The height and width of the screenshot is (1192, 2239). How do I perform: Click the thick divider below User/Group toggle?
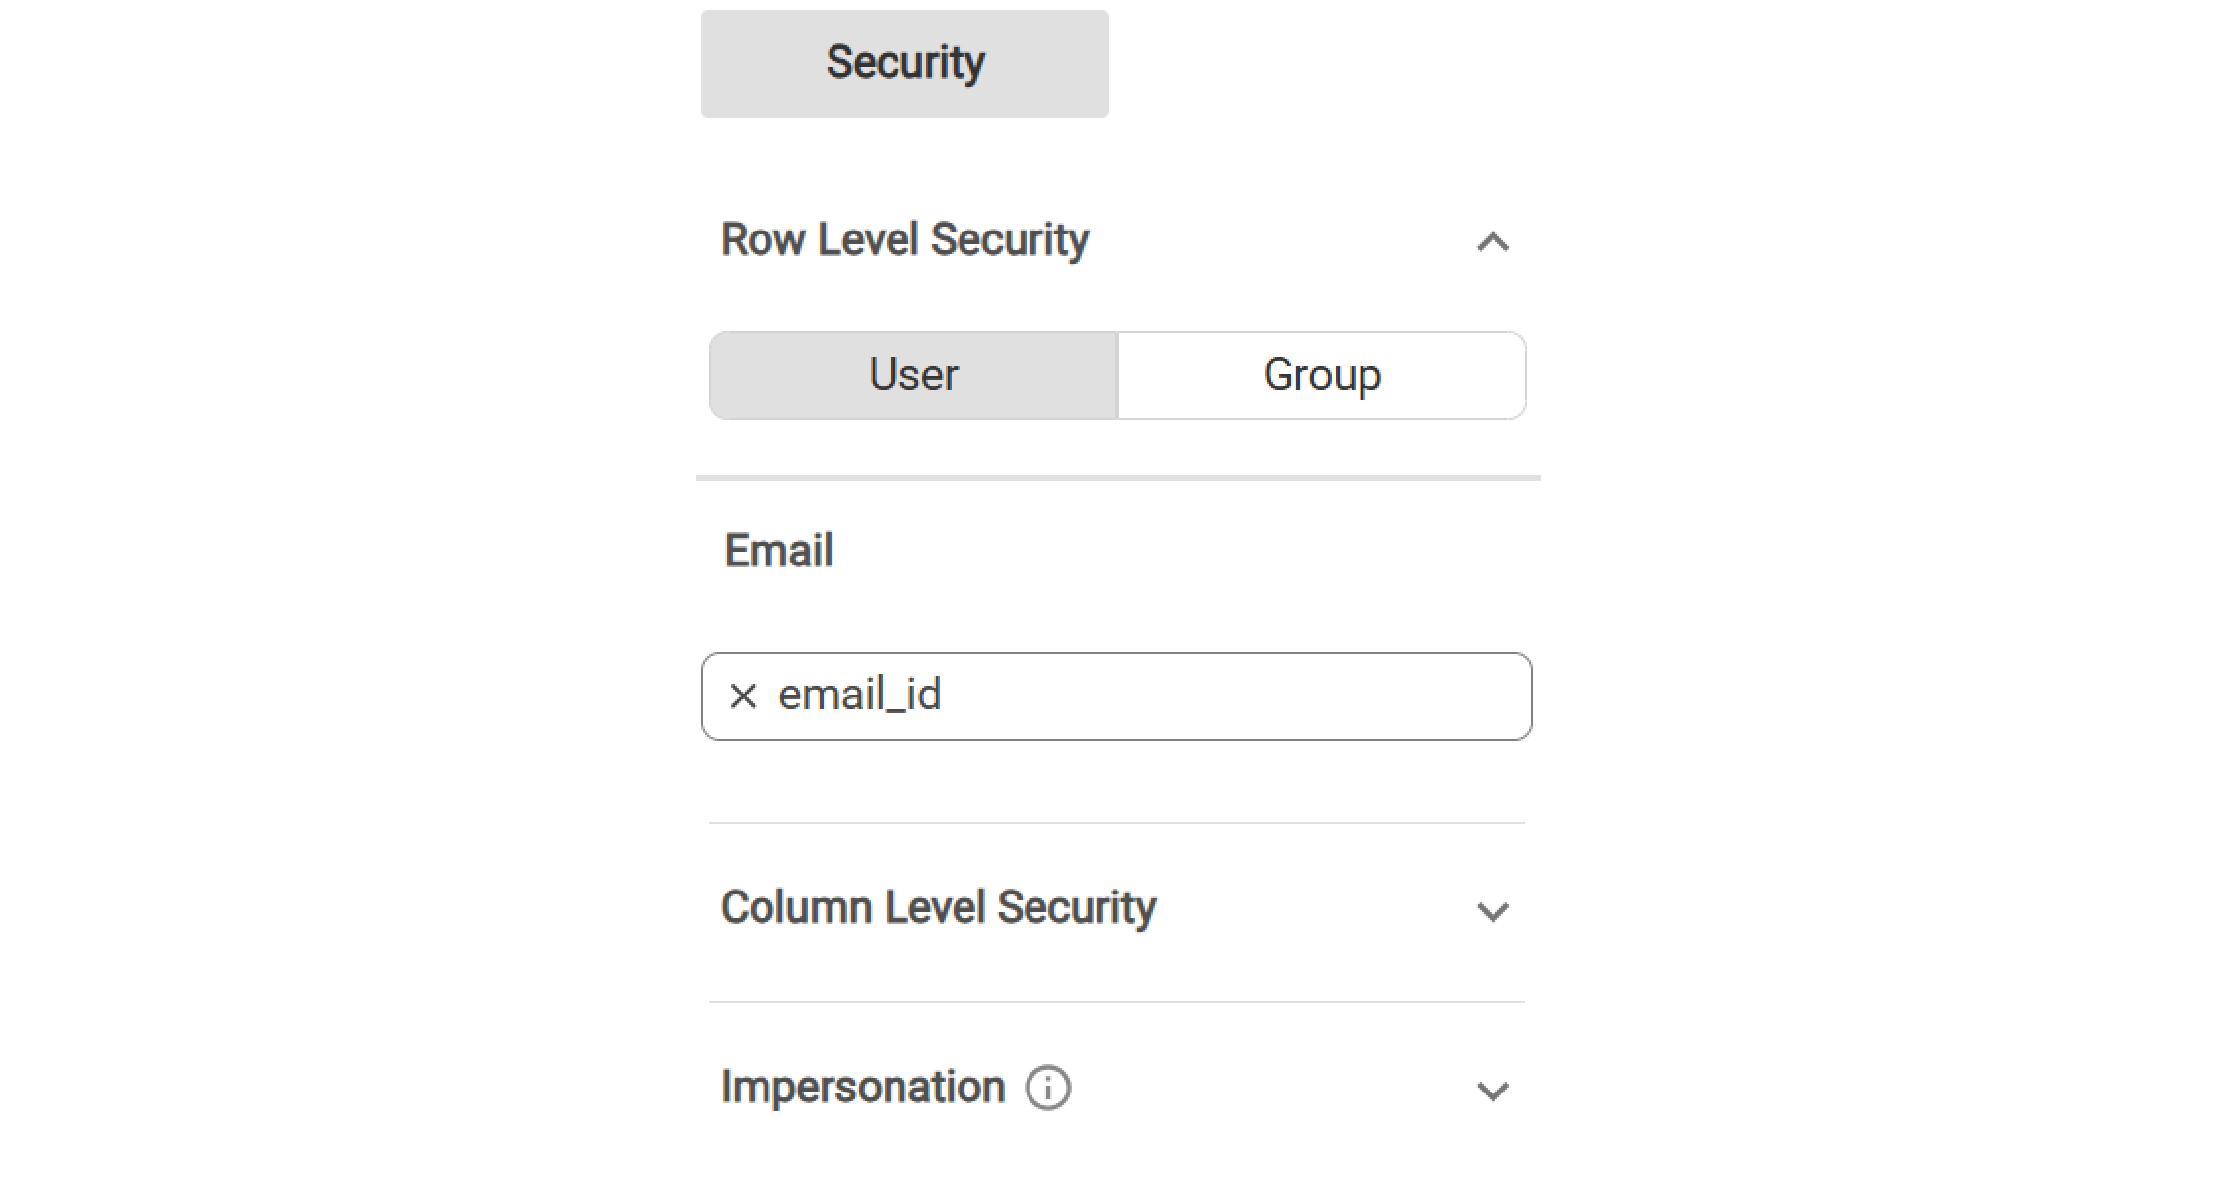(x=1117, y=478)
